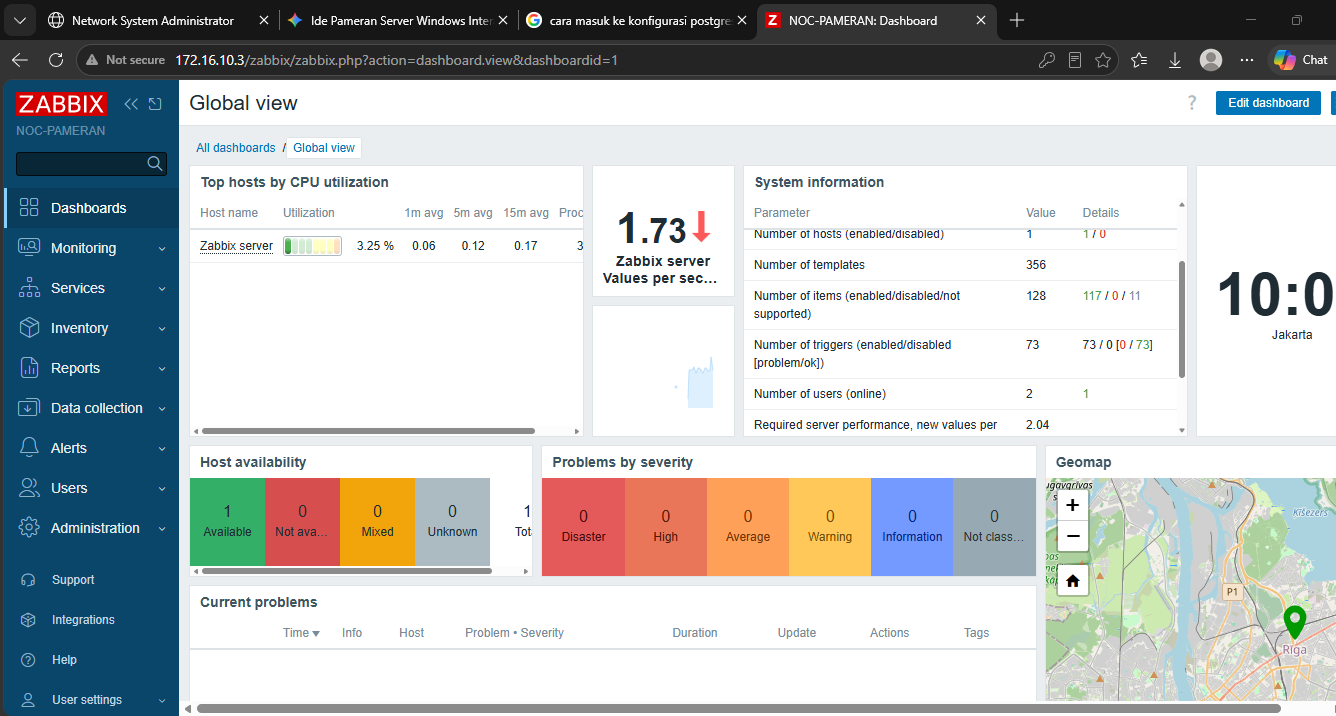The width and height of the screenshot is (1336, 716).
Task: Focus the sidebar search field
Action: 91,164
